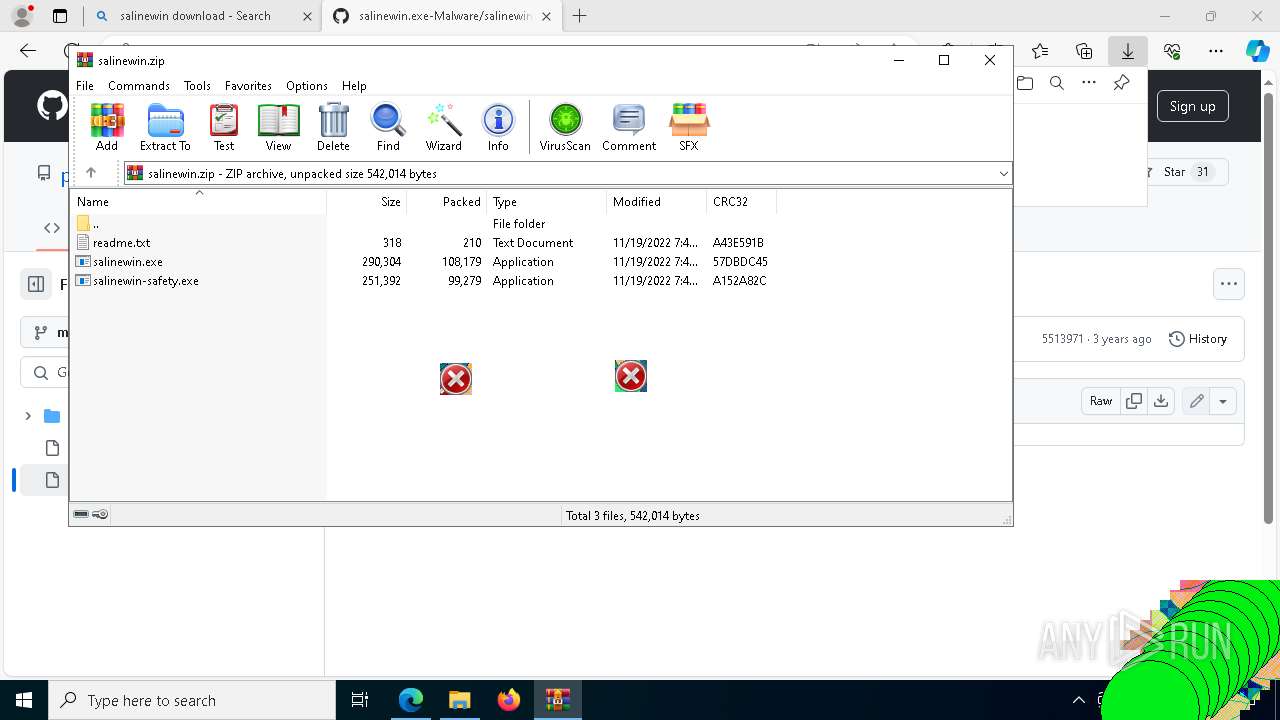Pin the Downloads flyout
Image resolution: width=1280 pixels, height=720 pixels.
pyautogui.click(x=1121, y=83)
